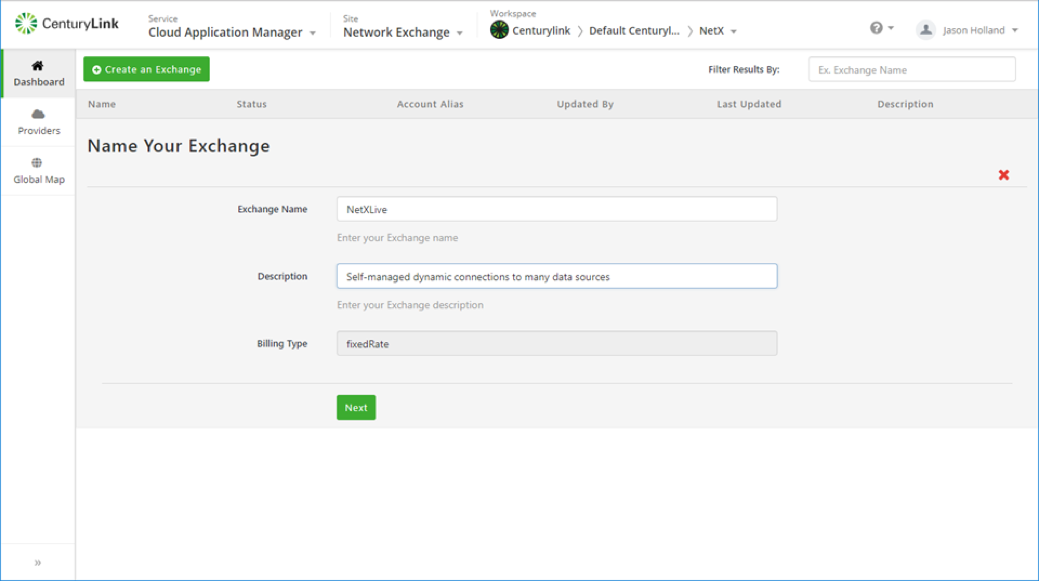This screenshot has width=1039, height=581.
Task: Sort by Account Alias column header
Action: 430,104
